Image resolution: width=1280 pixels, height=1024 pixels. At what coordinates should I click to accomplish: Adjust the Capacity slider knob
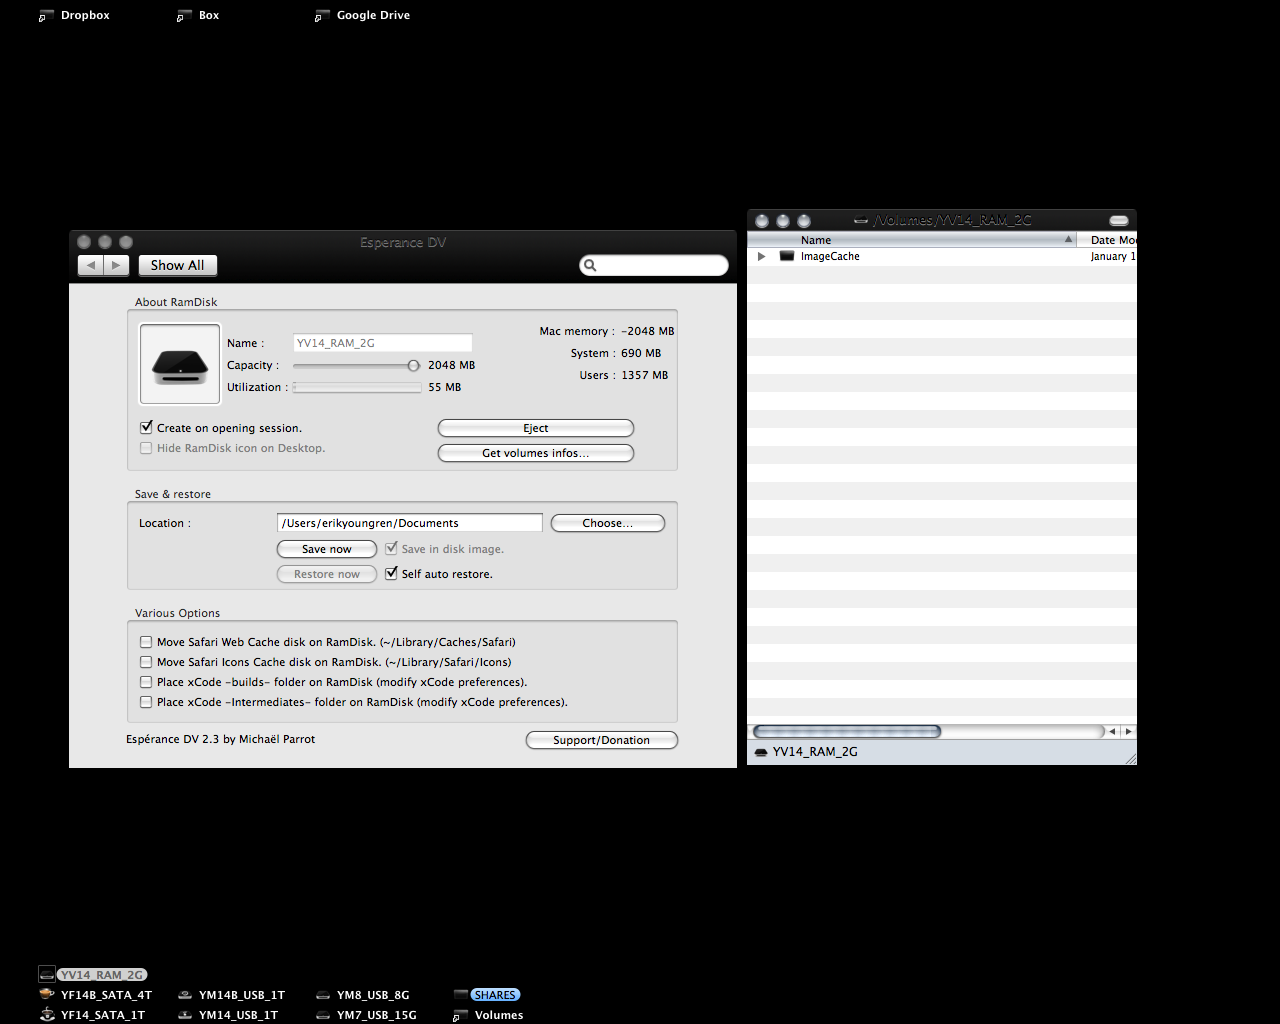(x=413, y=366)
